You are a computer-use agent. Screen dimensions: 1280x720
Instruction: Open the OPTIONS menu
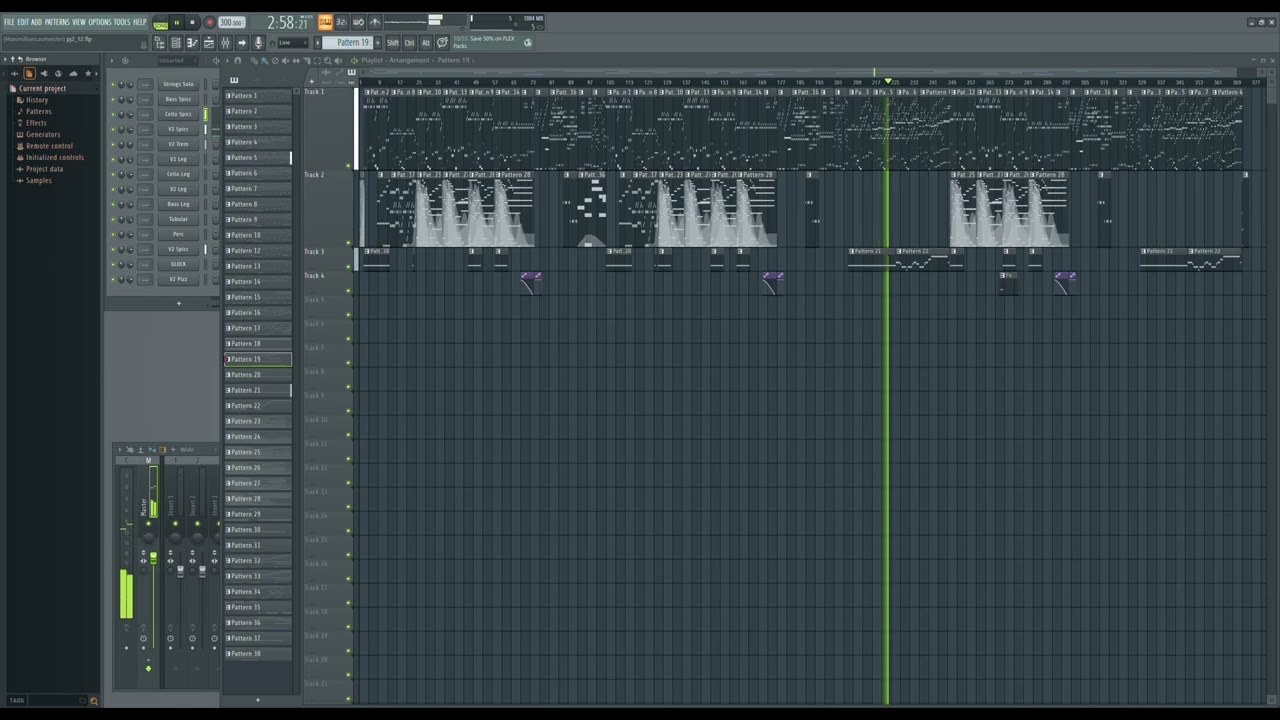100,22
